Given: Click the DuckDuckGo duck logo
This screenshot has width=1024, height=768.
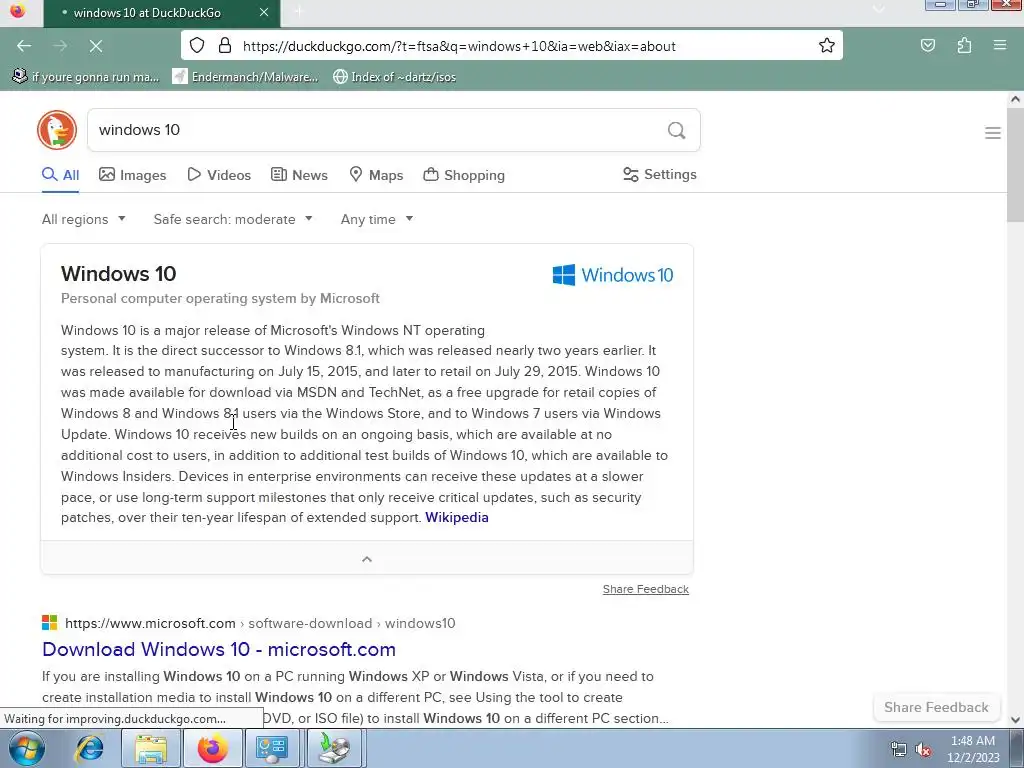Looking at the screenshot, I should (57, 130).
